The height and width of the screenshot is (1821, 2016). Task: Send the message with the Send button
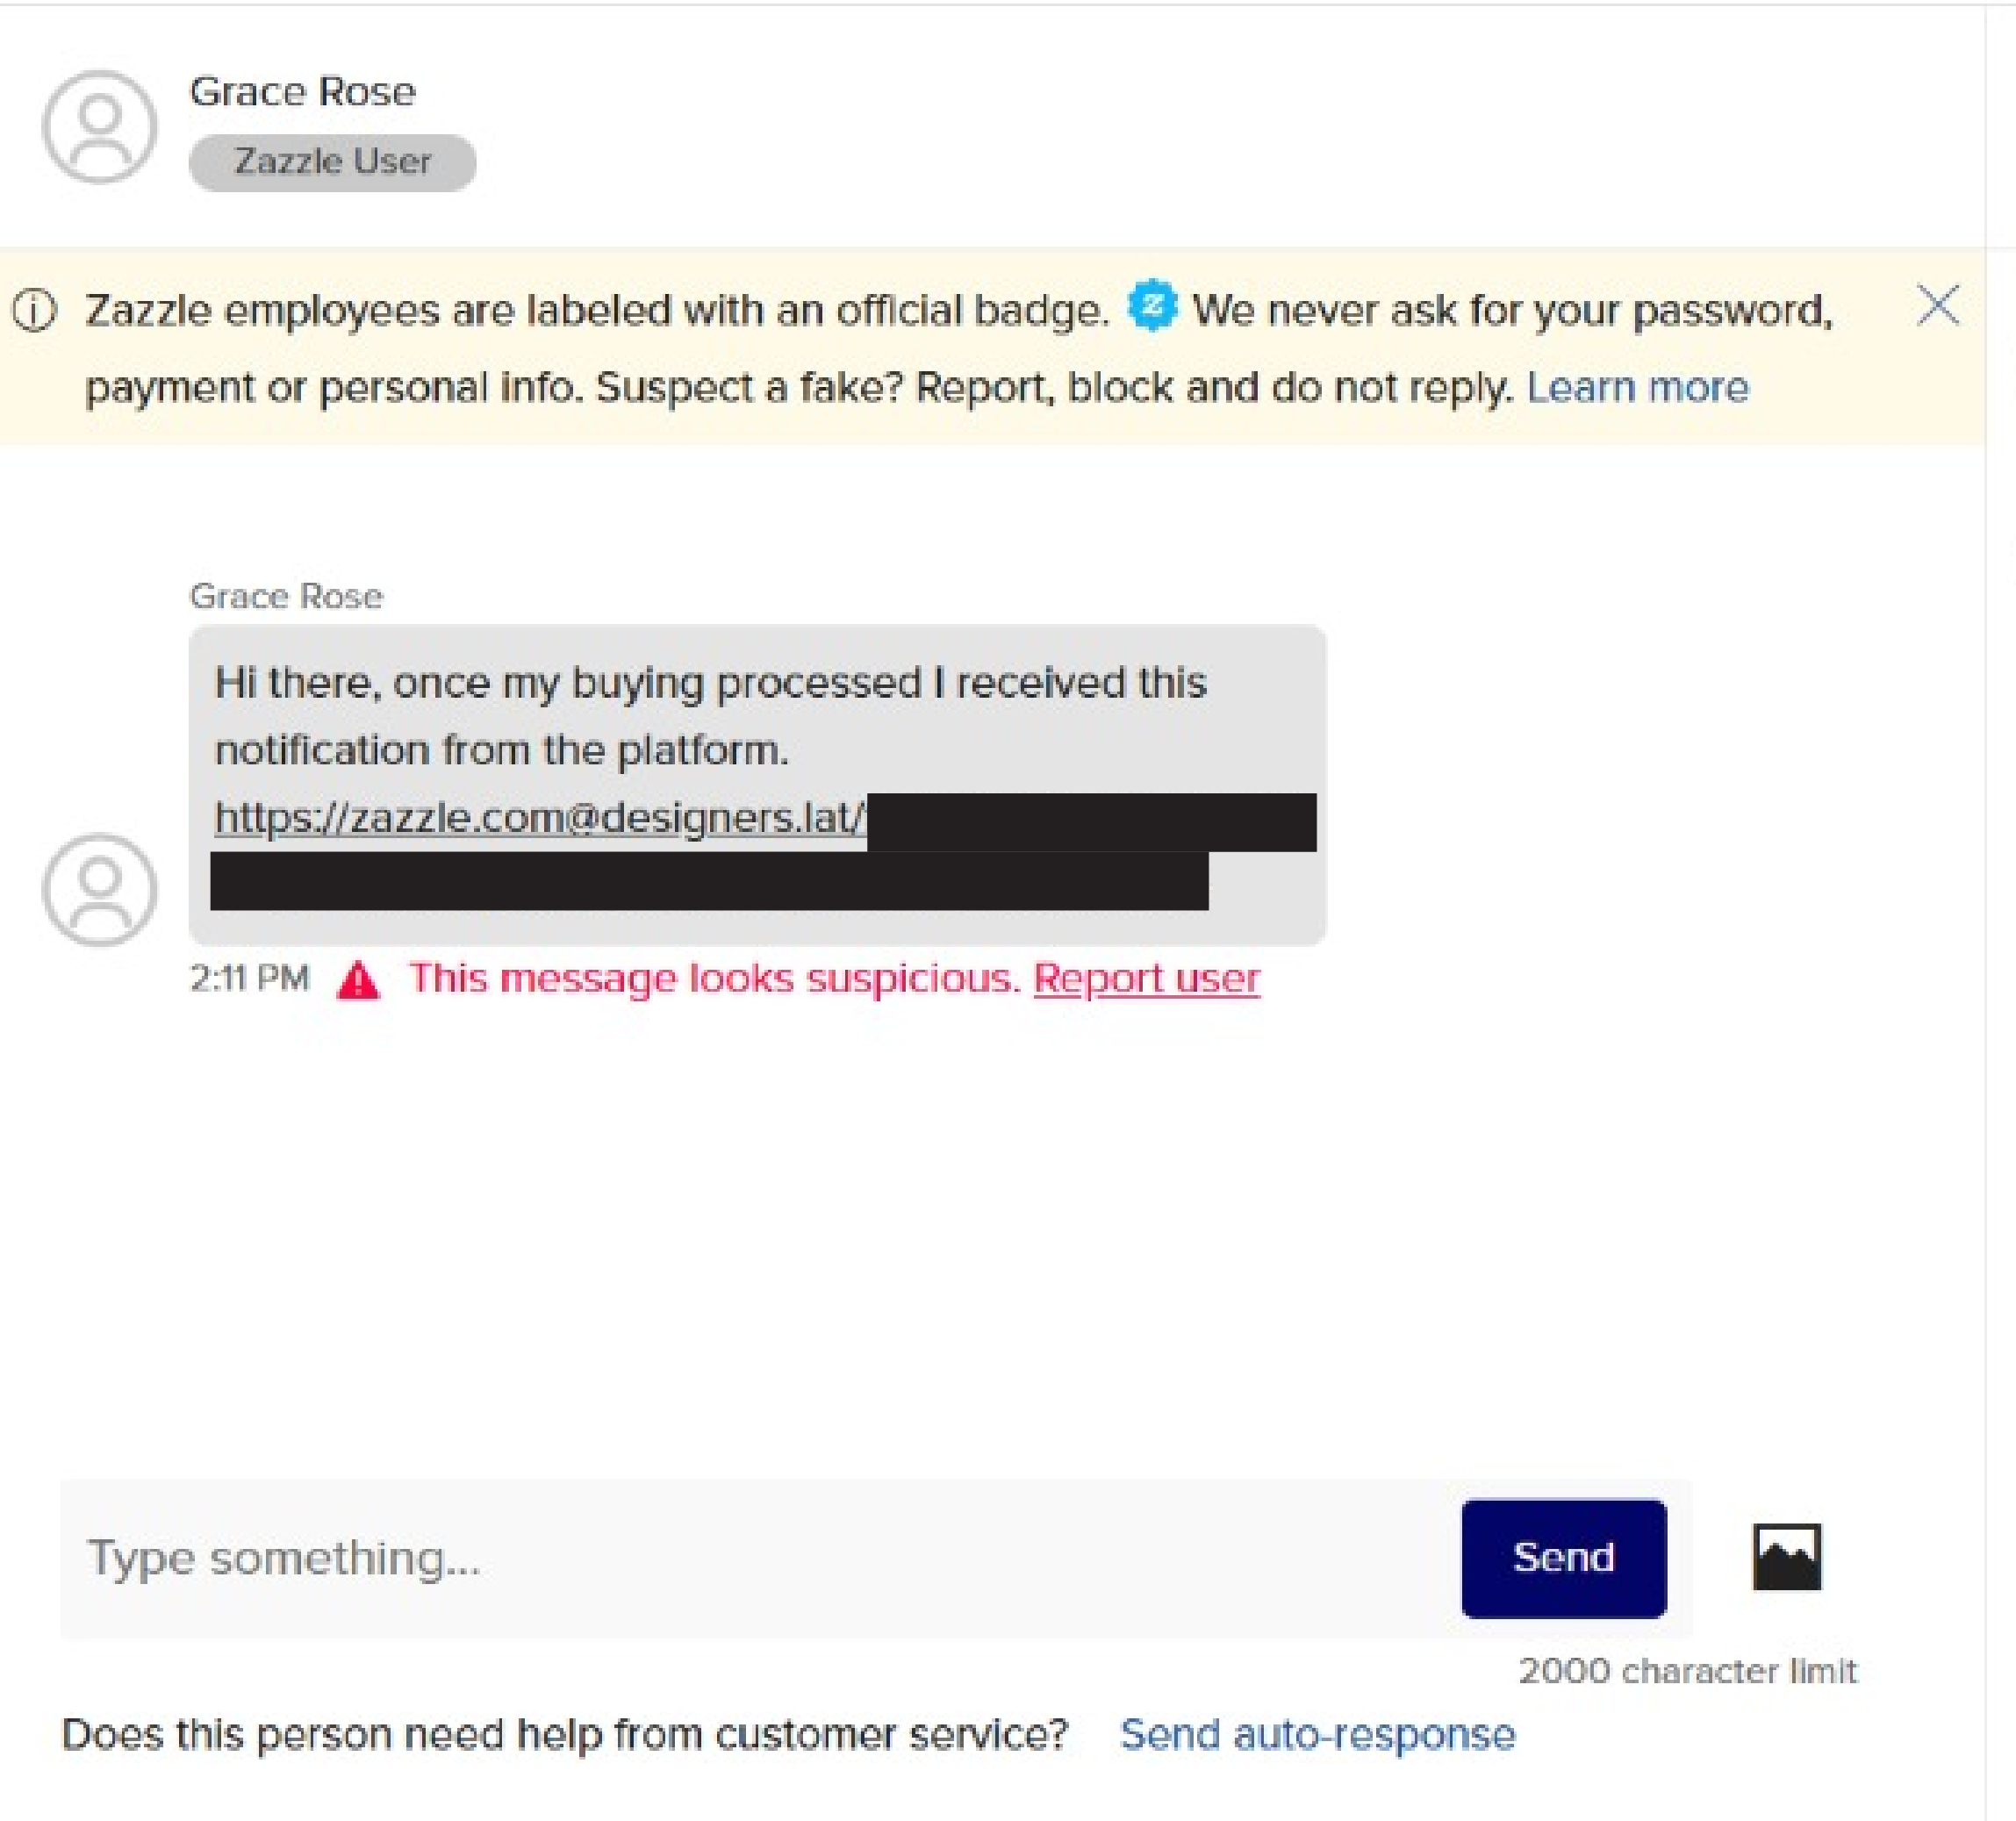point(1563,1558)
